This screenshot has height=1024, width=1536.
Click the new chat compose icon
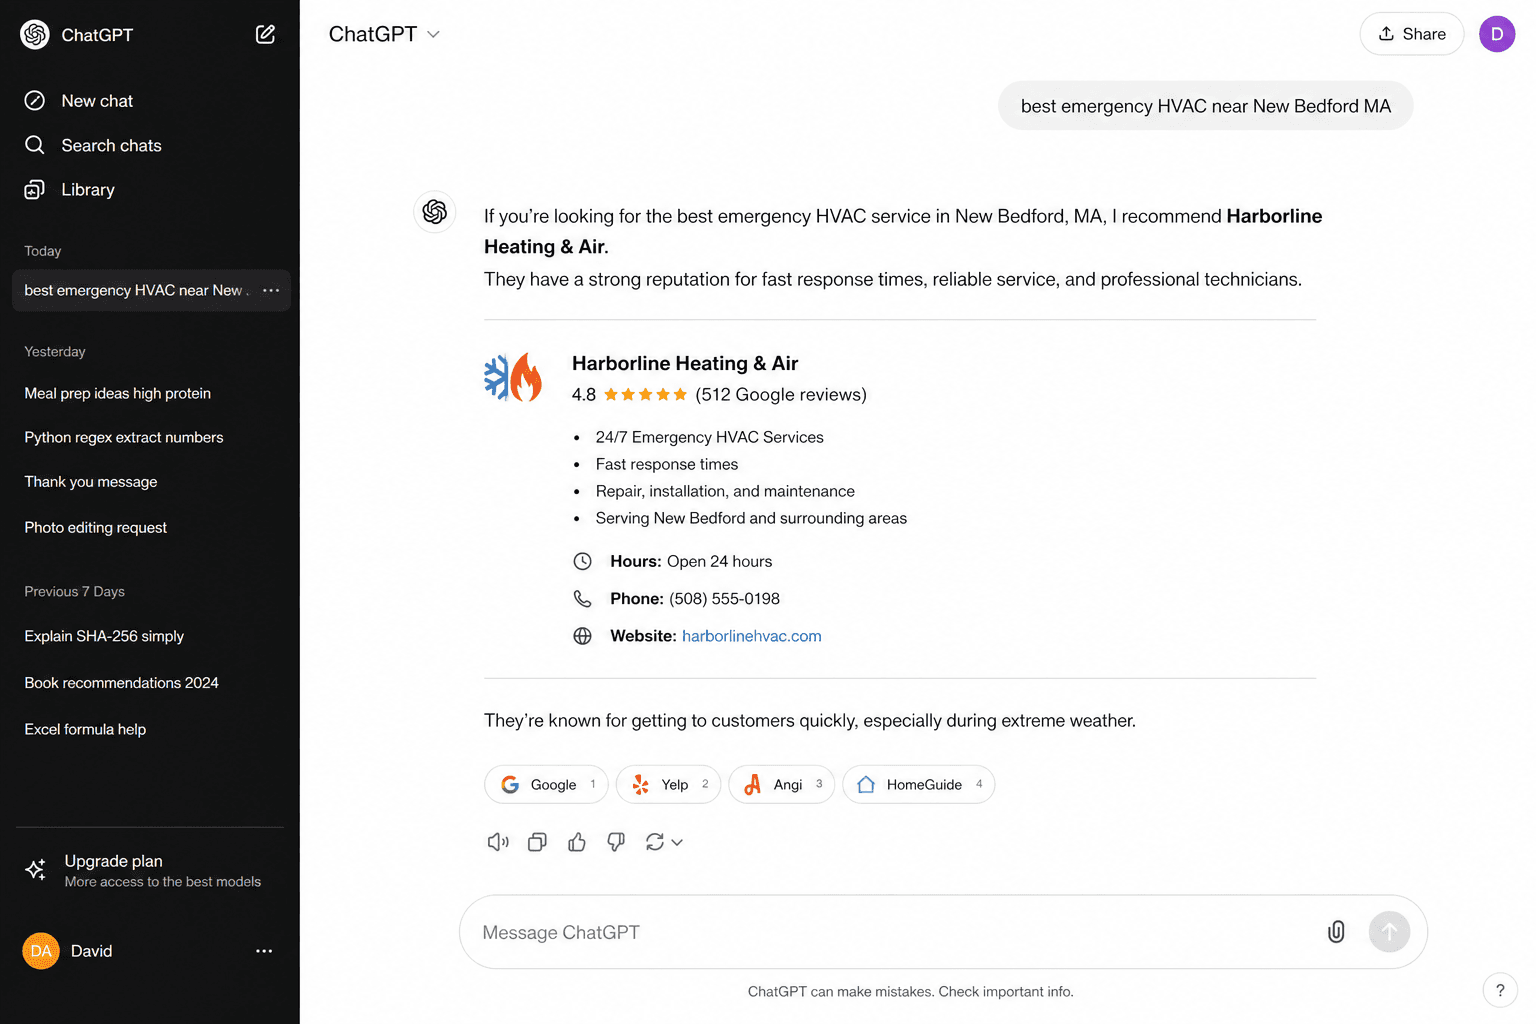click(265, 34)
